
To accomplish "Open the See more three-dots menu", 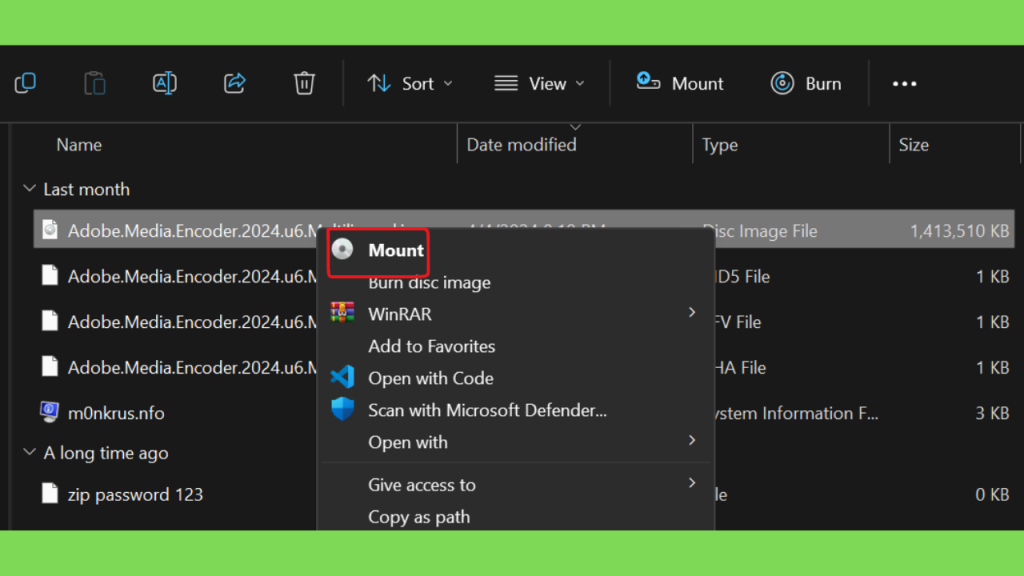I will point(904,84).
